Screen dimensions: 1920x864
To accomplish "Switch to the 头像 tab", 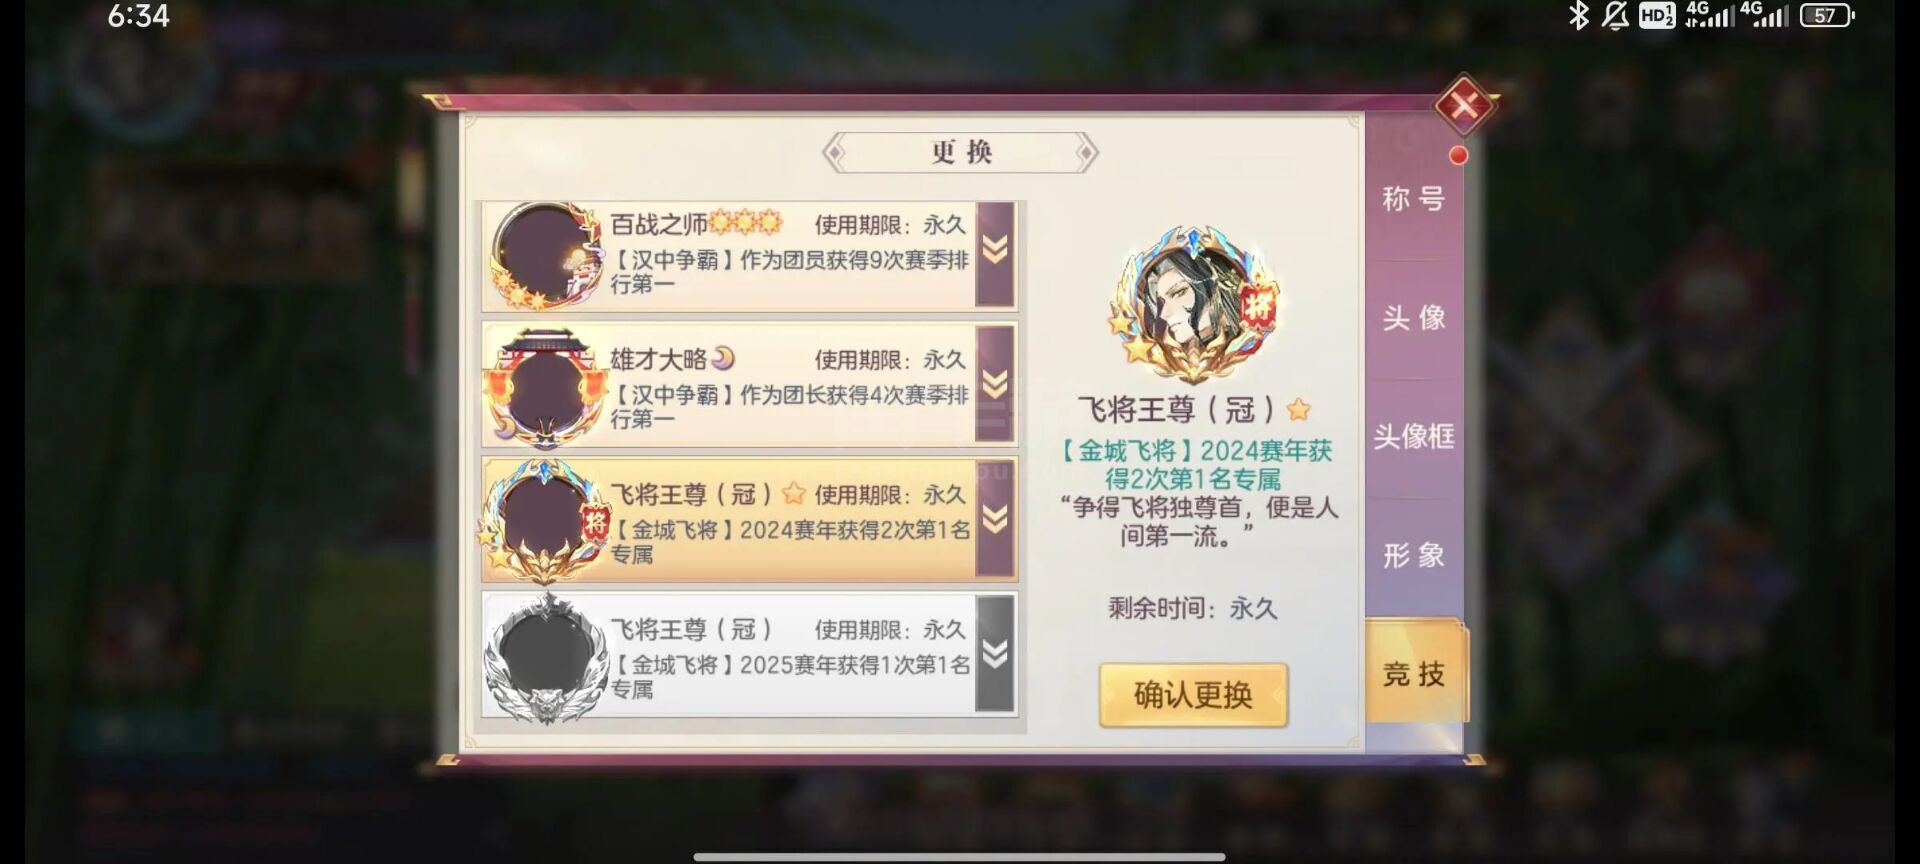I will [x=1414, y=318].
